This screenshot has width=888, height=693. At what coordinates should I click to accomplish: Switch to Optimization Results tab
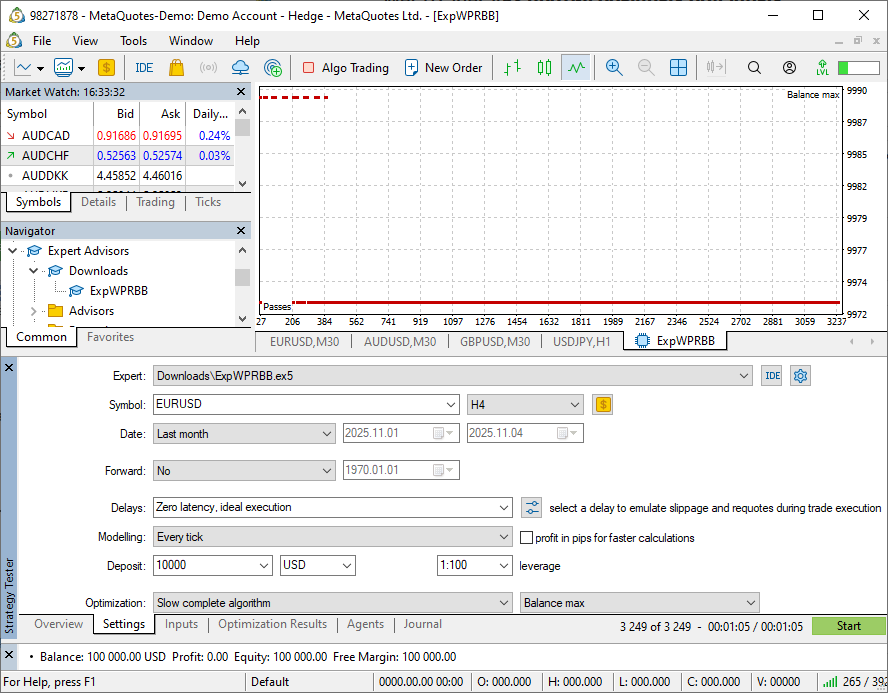tap(272, 624)
